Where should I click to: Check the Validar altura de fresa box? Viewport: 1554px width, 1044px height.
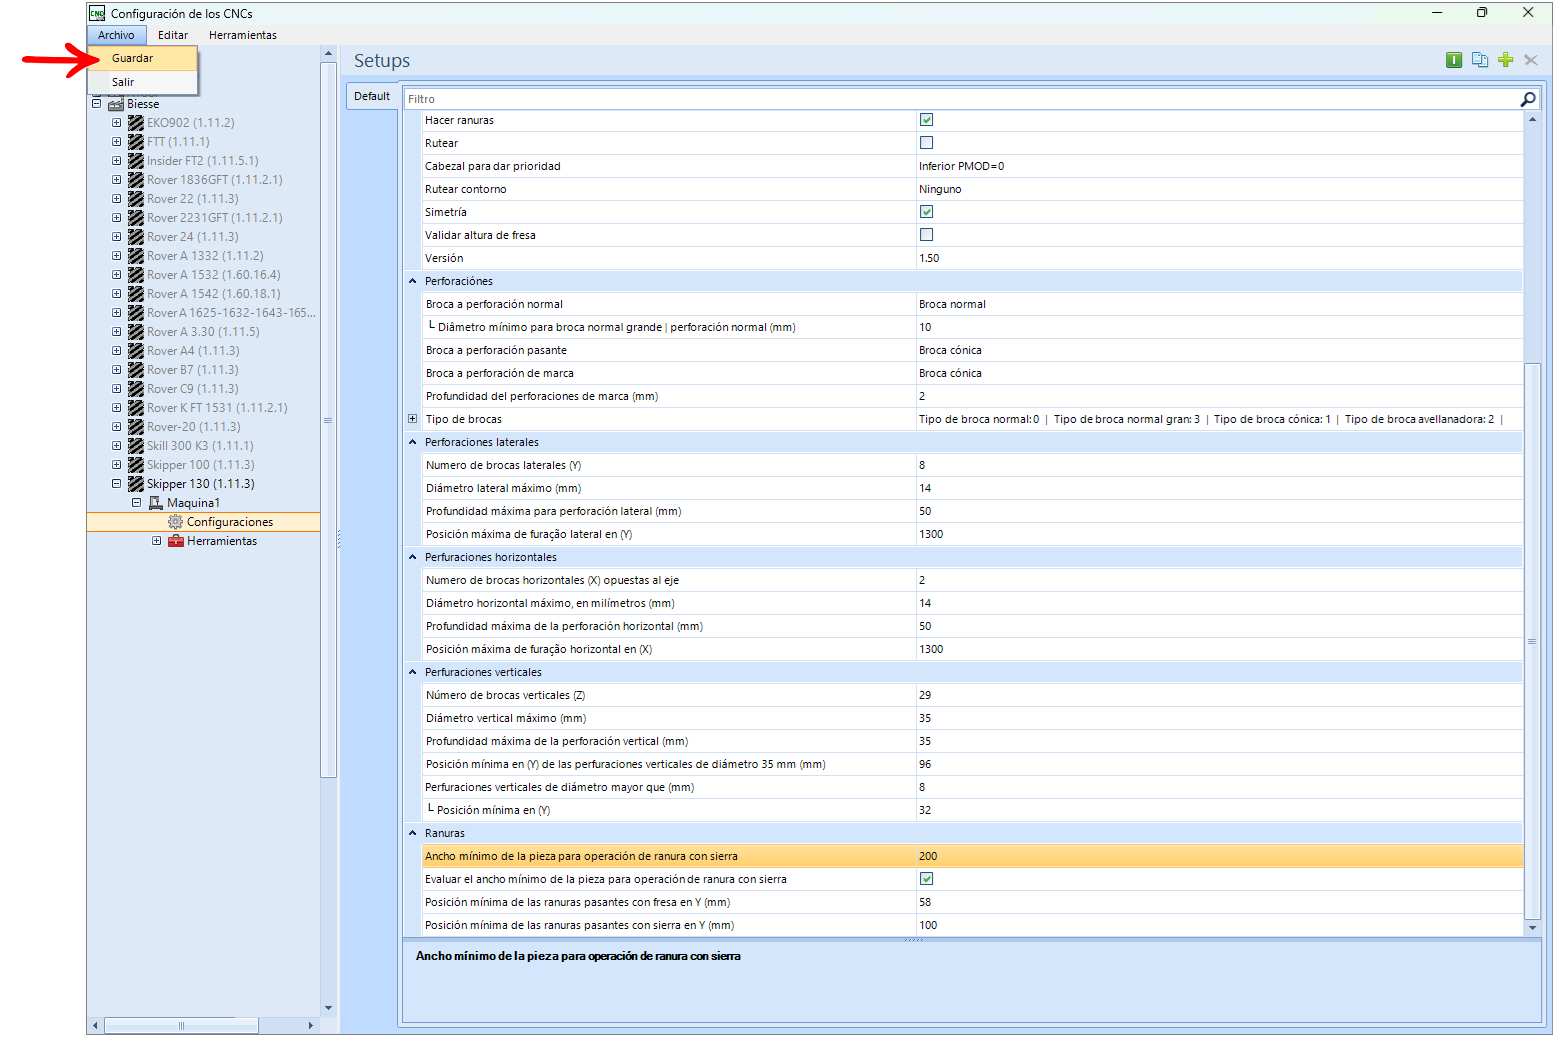click(926, 235)
